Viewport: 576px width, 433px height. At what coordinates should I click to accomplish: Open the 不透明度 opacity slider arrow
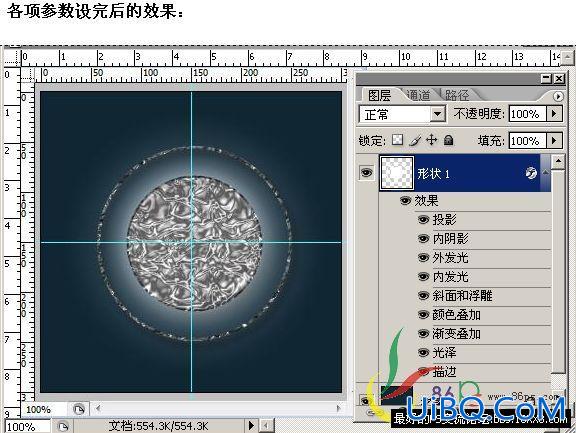tap(554, 114)
